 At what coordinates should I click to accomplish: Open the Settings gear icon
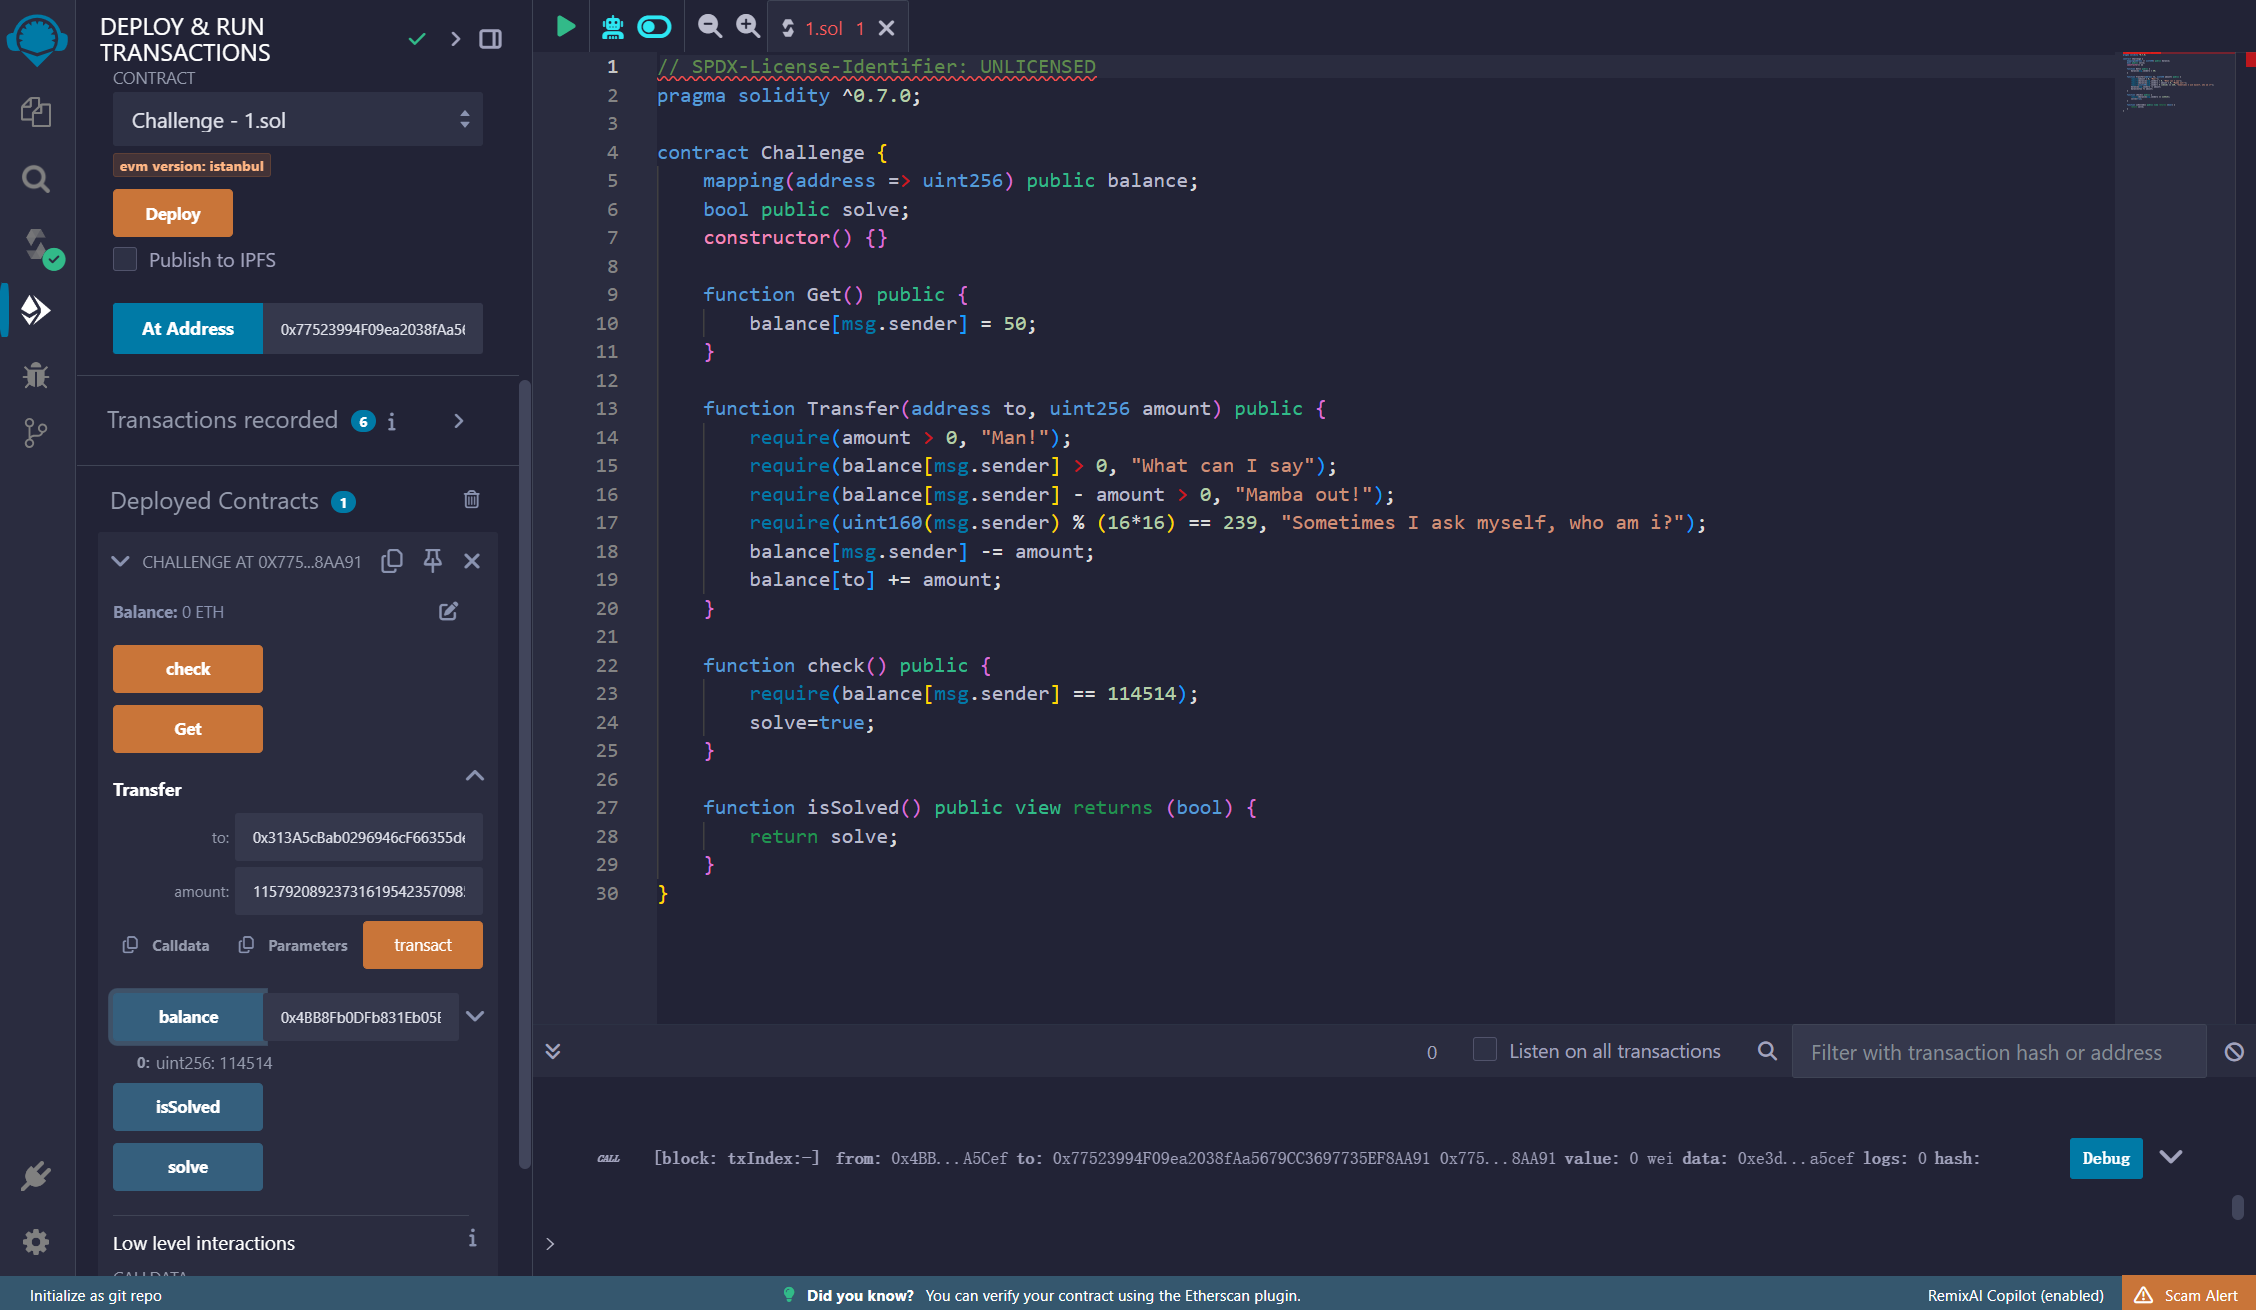click(36, 1242)
